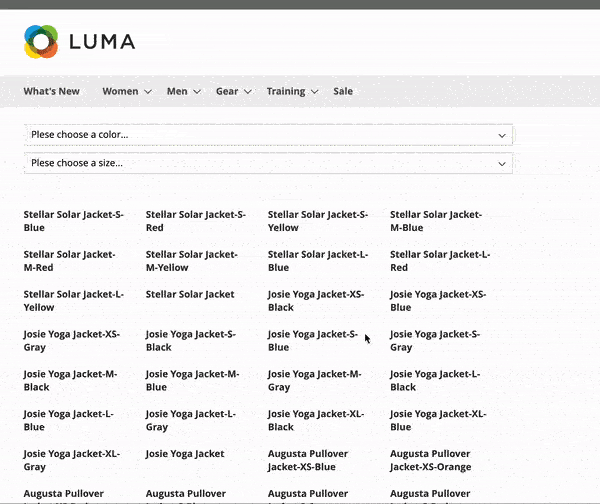This screenshot has width=600, height=504.
Task: Open Stellar Solar Jacket-M-Yellow product
Action: [x=191, y=261]
